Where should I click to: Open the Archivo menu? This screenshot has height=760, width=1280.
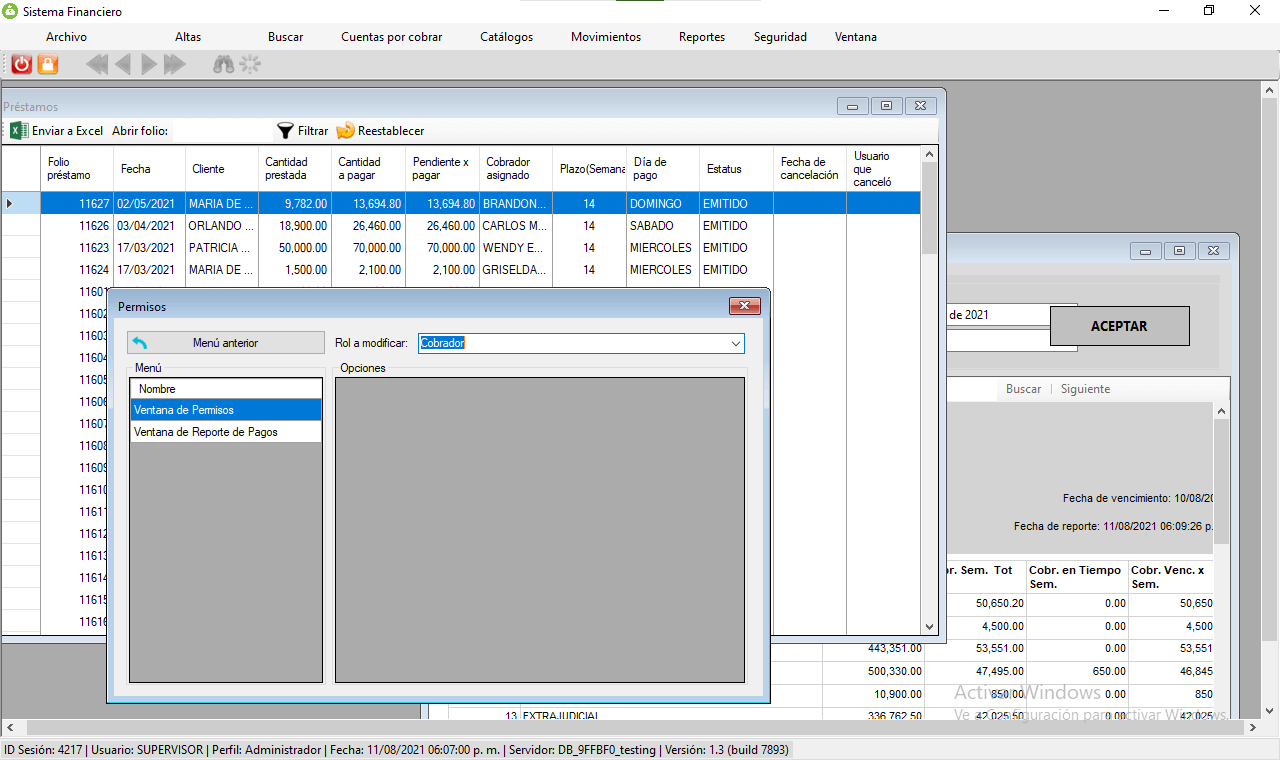click(x=66, y=37)
